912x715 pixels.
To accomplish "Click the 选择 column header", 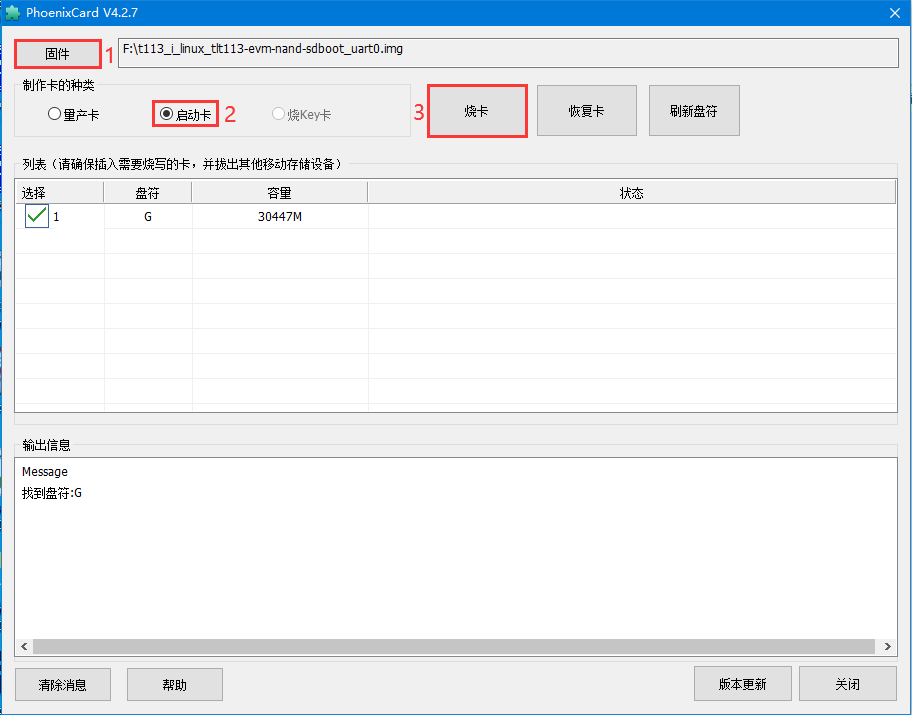I will pos(59,193).
